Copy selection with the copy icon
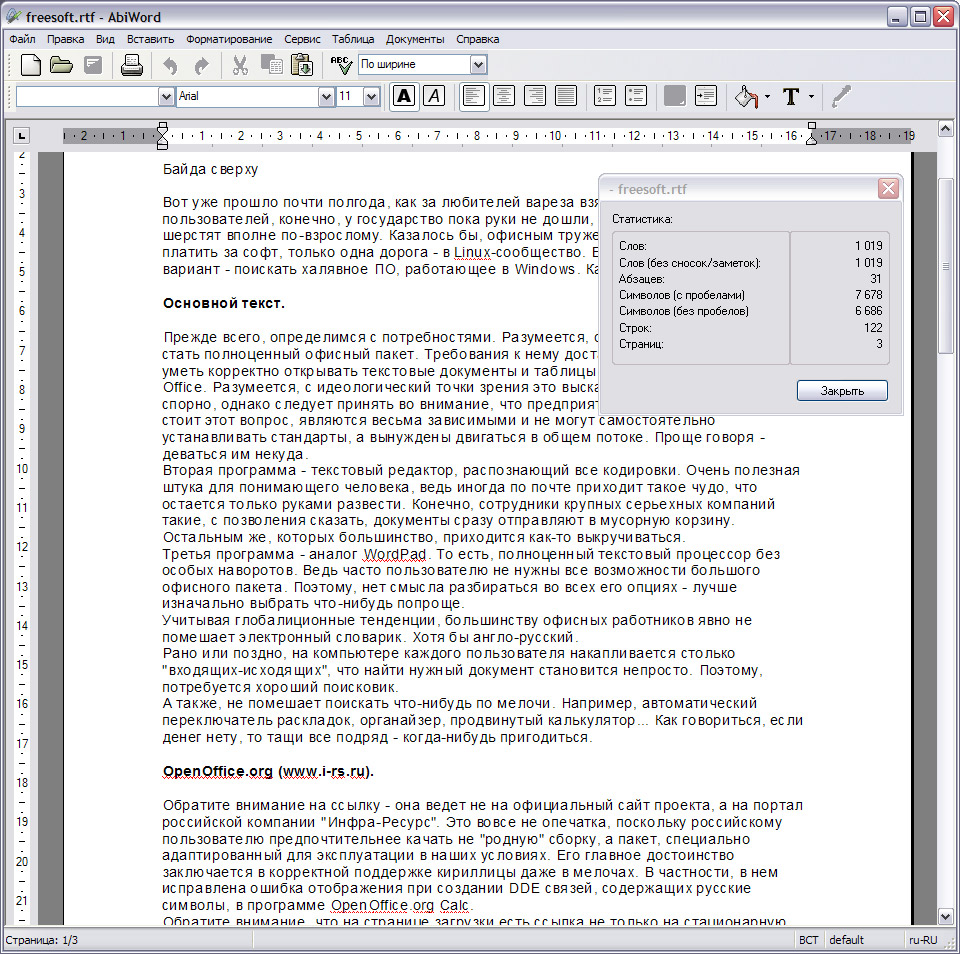 coord(271,64)
